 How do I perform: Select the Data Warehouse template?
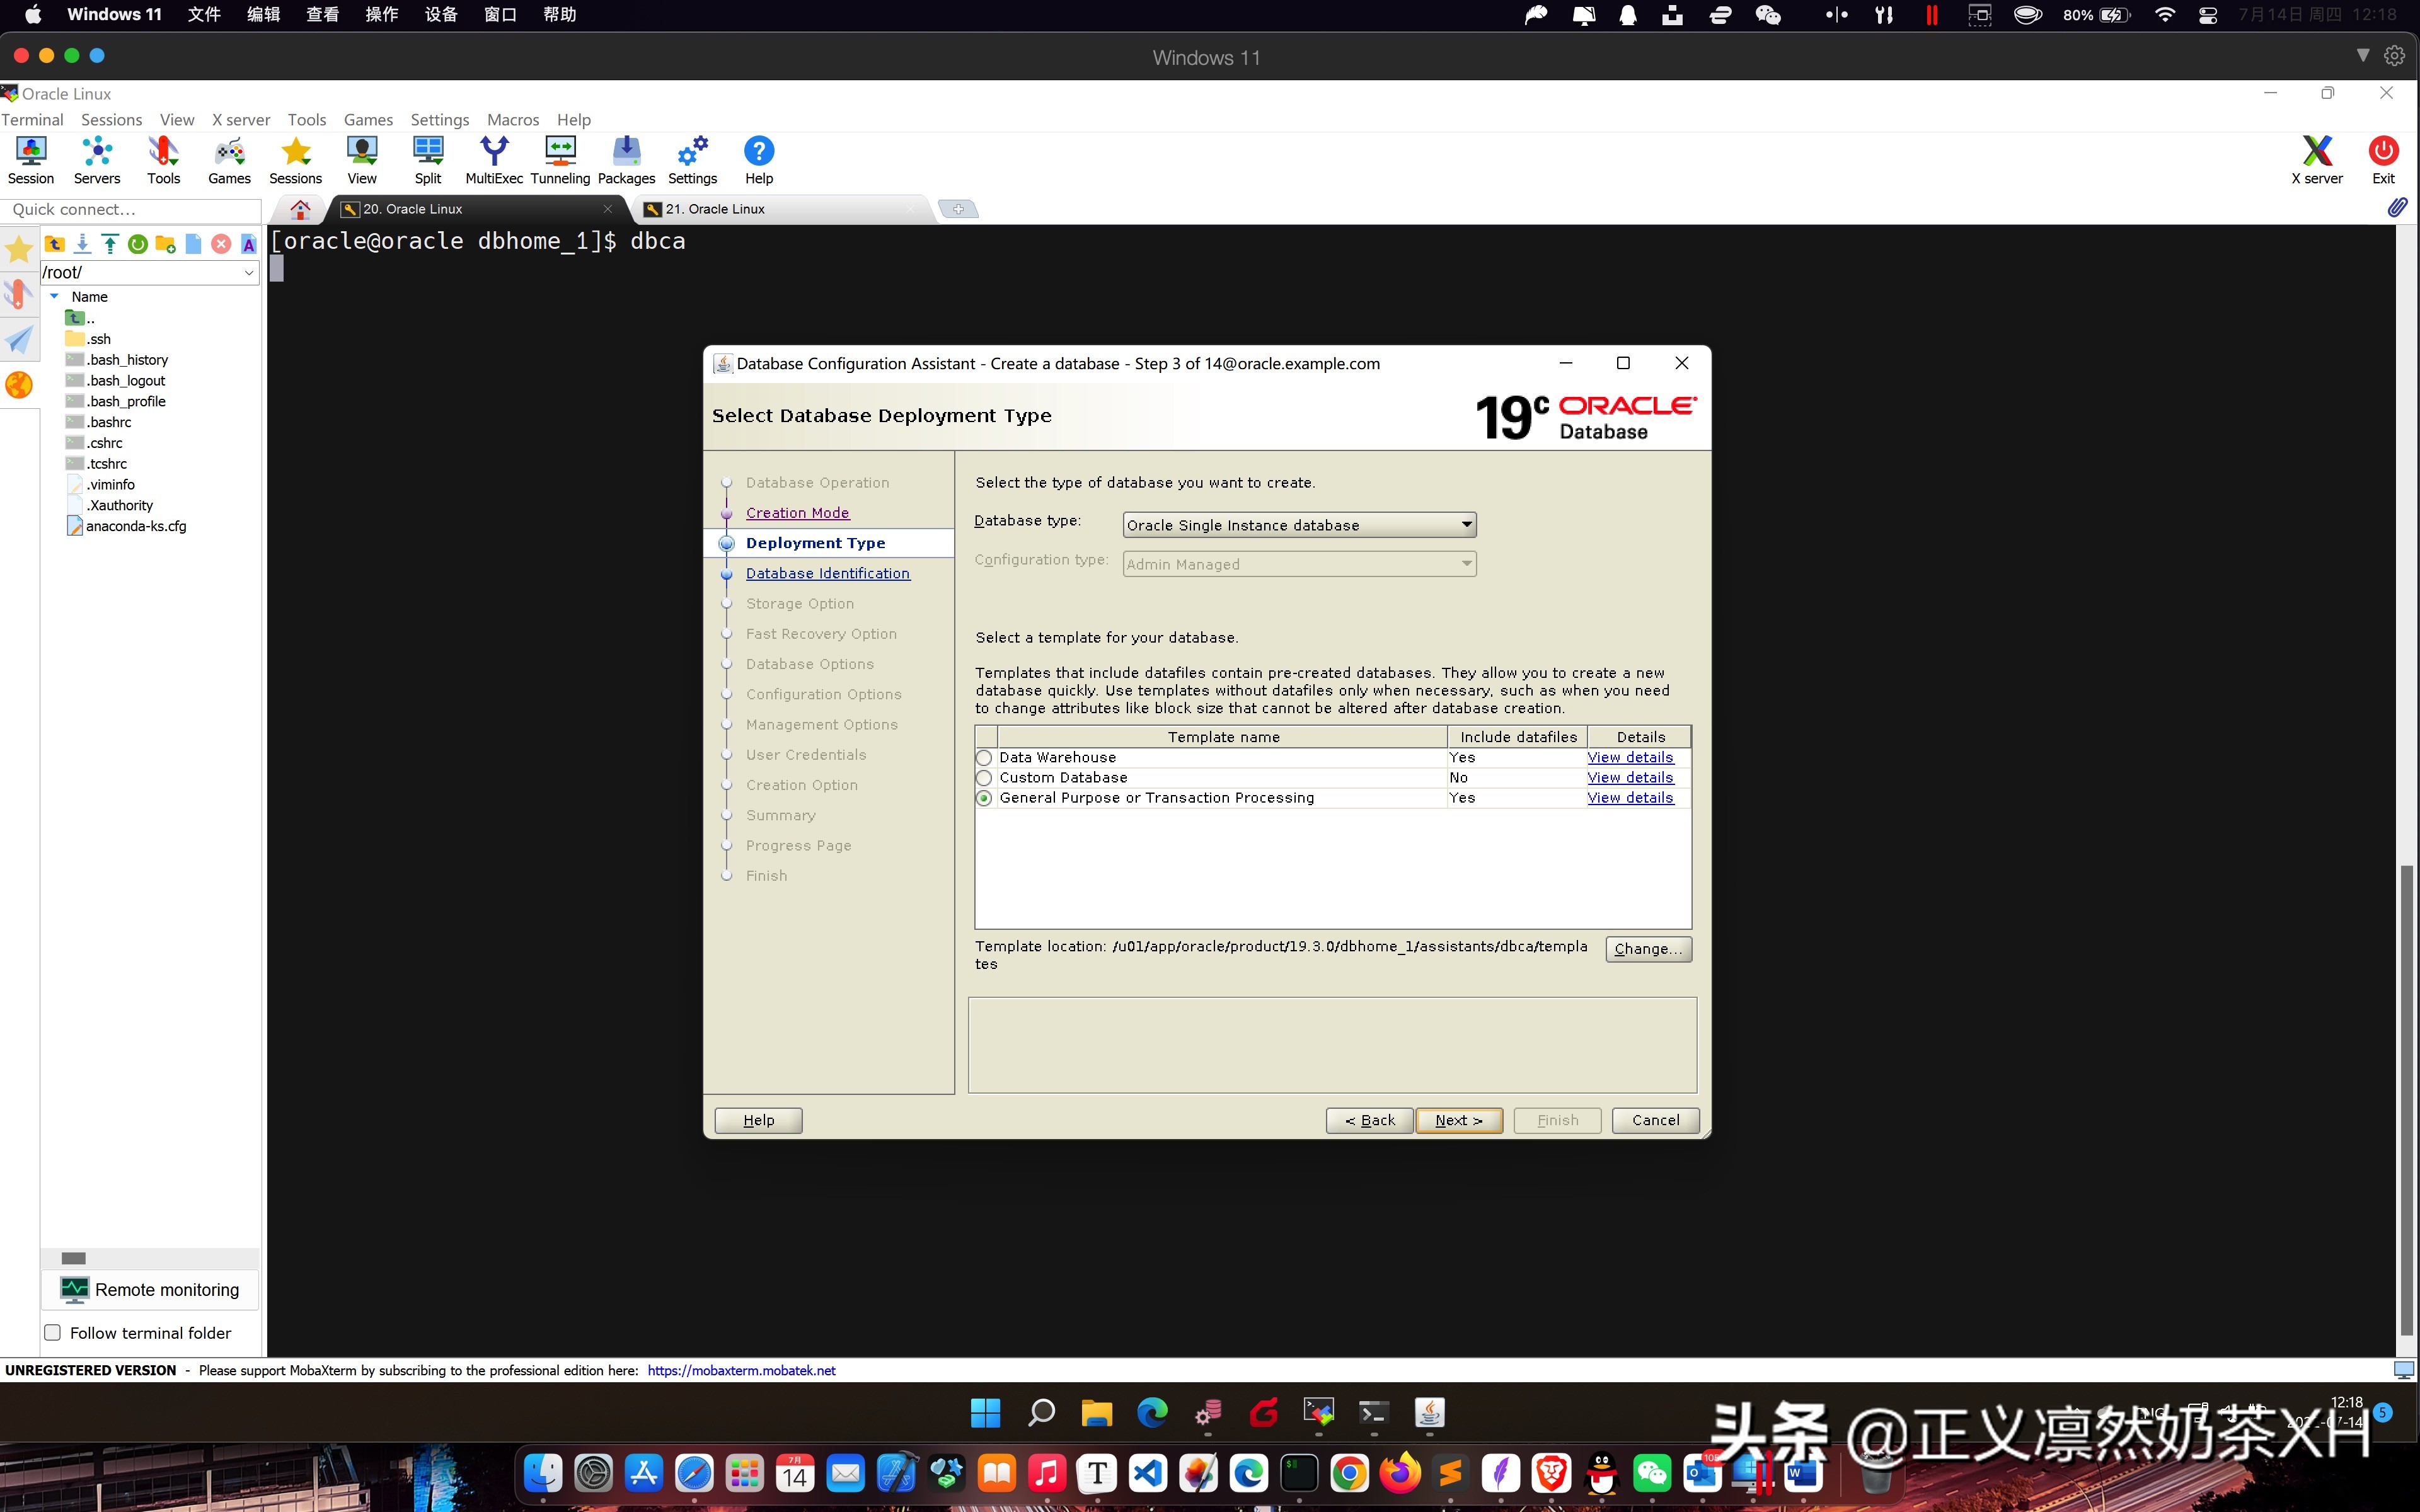985,757
